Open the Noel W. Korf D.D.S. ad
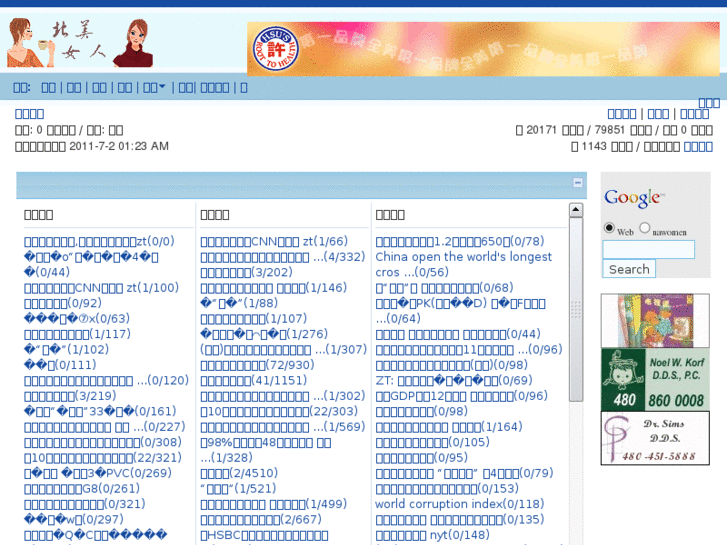The height and width of the screenshot is (545, 727). coord(655,380)
